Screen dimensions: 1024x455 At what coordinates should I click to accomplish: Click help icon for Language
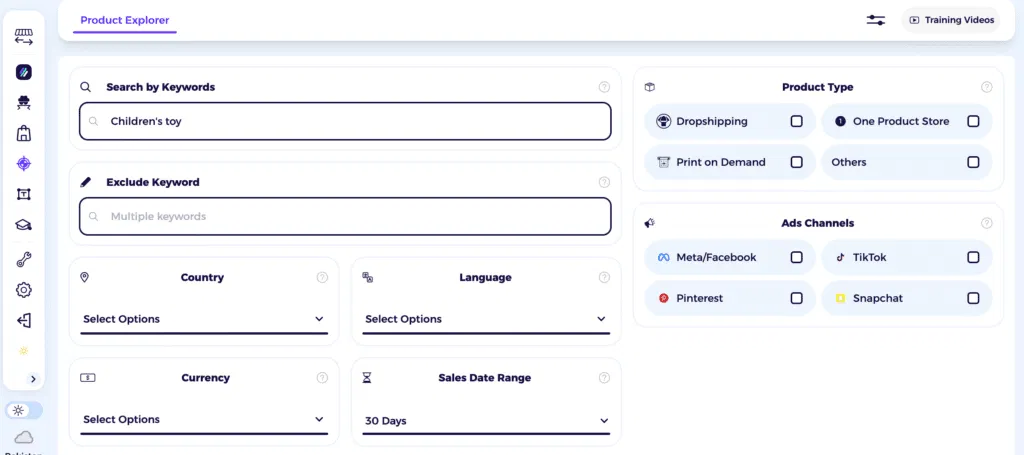click(604, 277)
